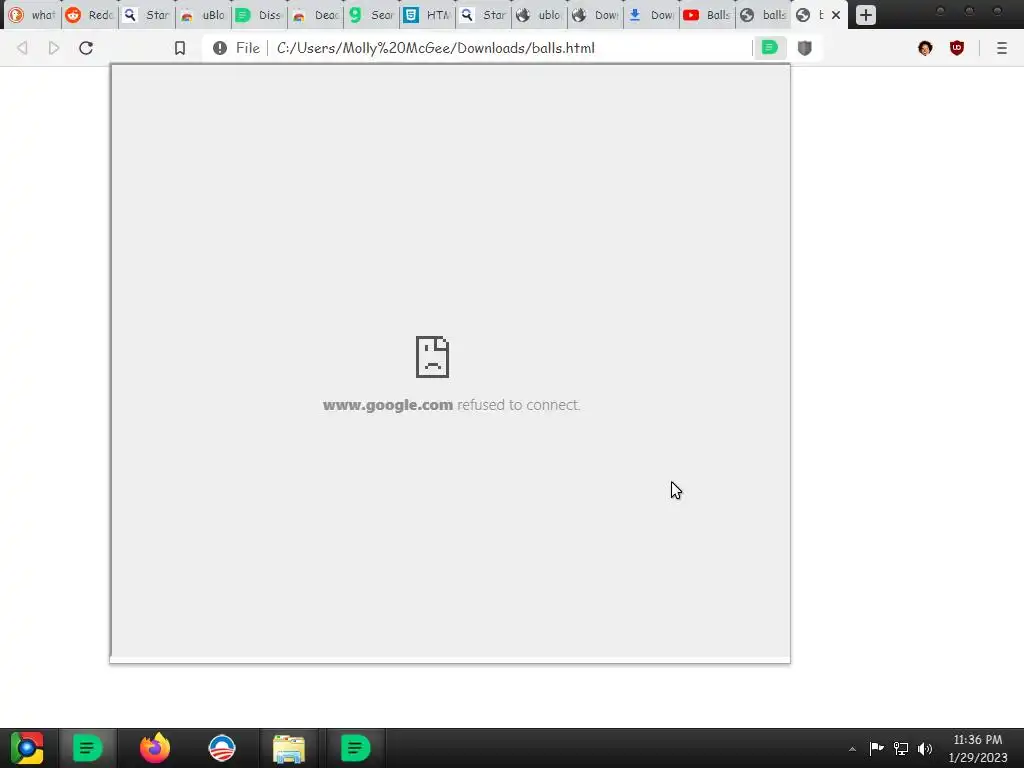Open a new tab

(865, 15)
